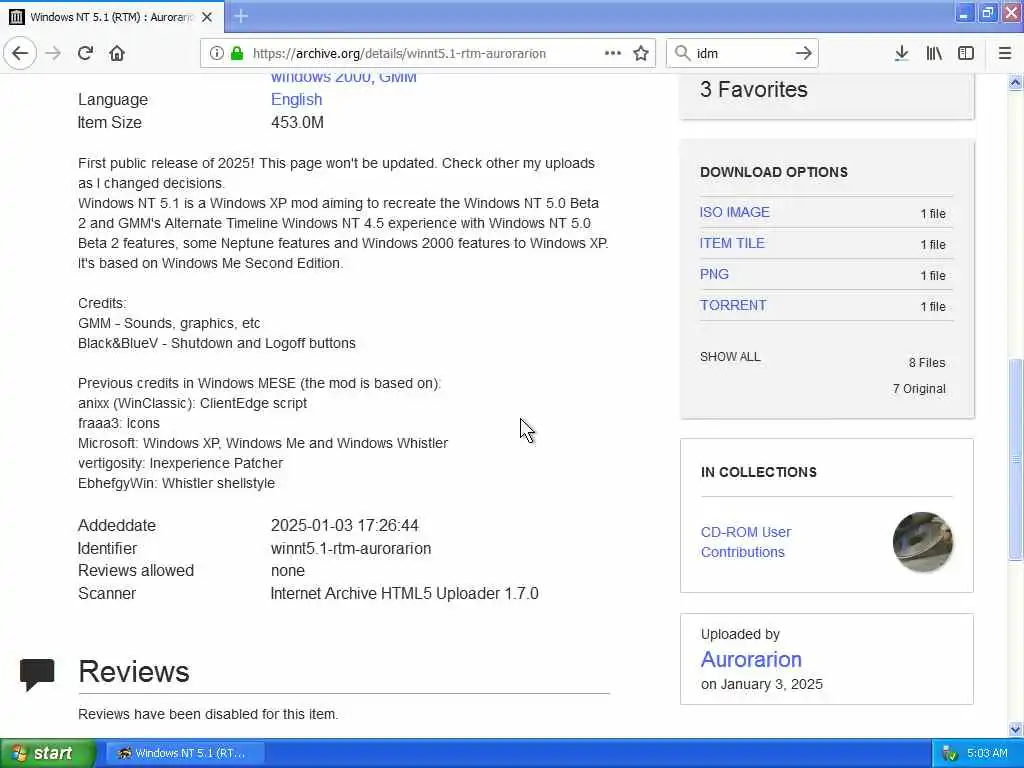Click Internet Archive HTML5 Uploader 1.7.0 text

[x=404, y=593]
